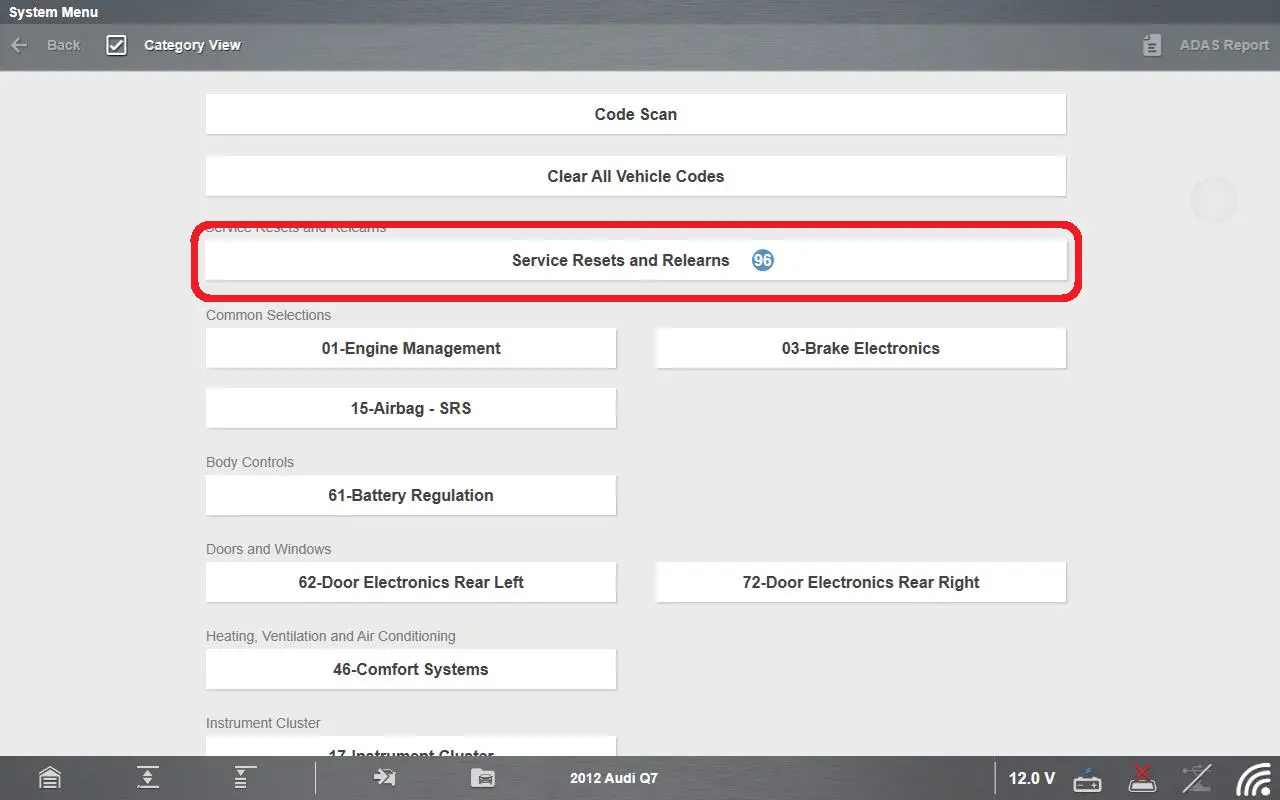Click the 96 count badge
Image resolution: width=1280 pixels, height=800 pixels.
coord(763,260)
